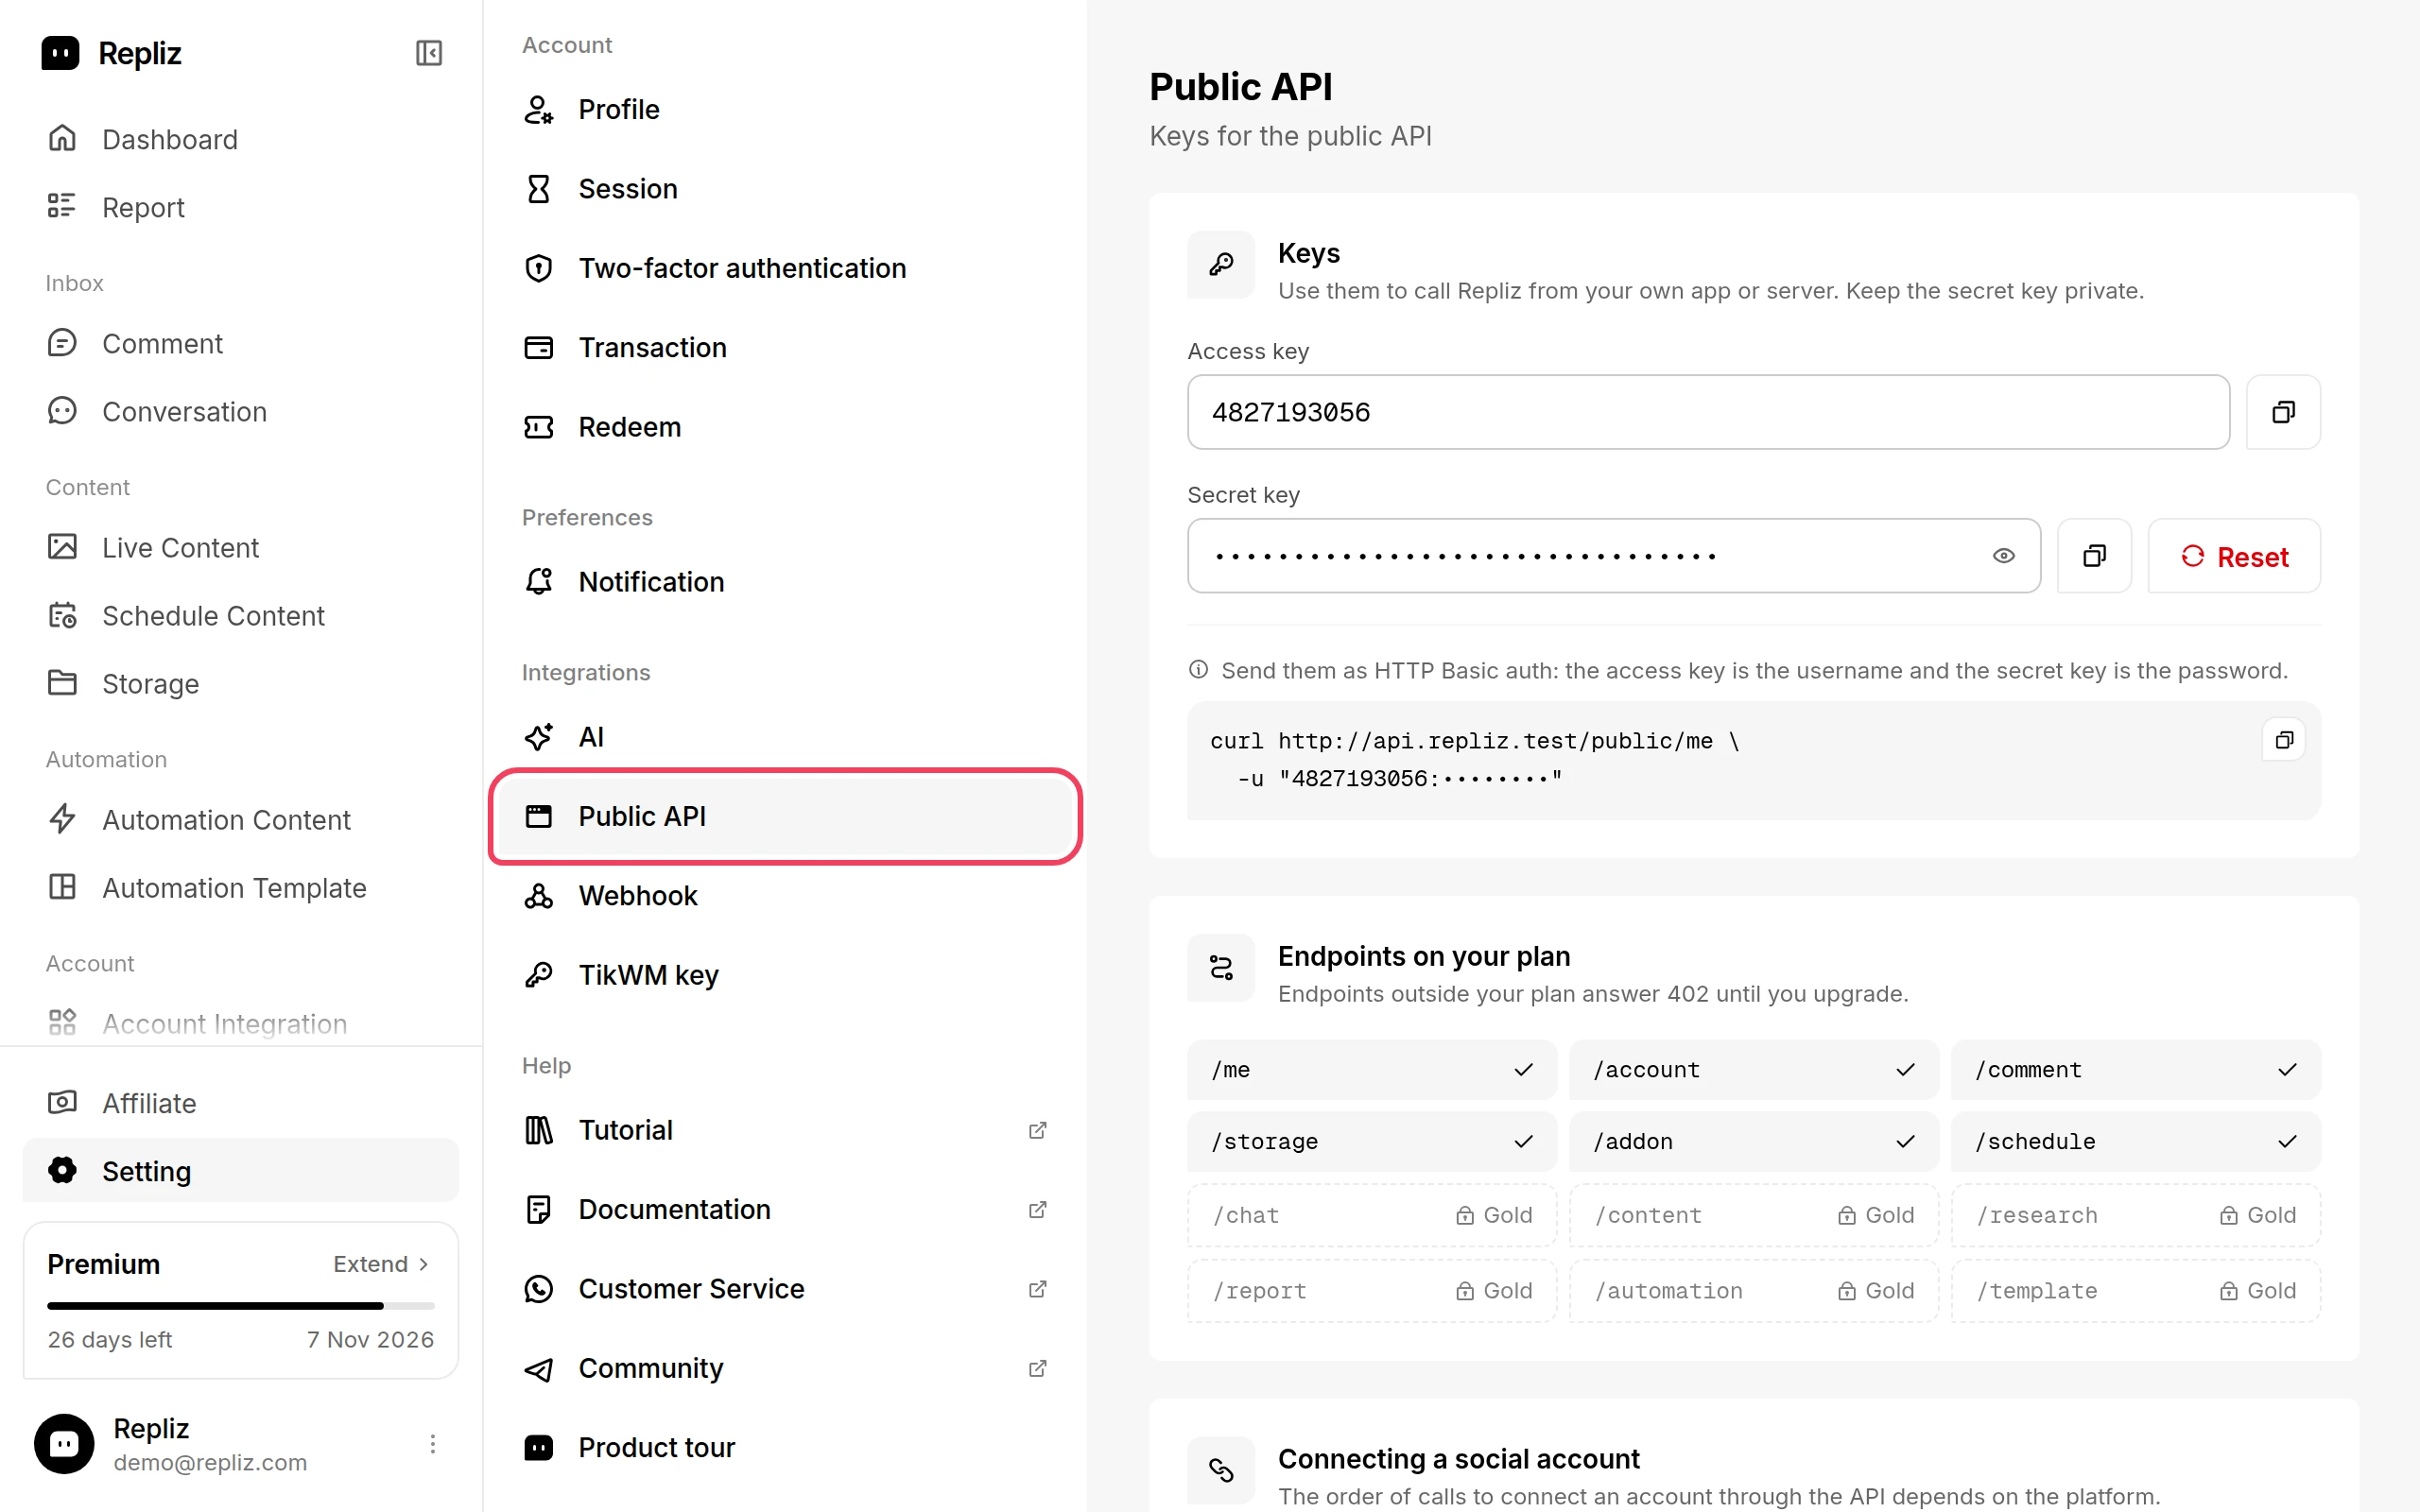Open the Customer Service link
2420x1512 pixels.
[x=785, y=1289]
